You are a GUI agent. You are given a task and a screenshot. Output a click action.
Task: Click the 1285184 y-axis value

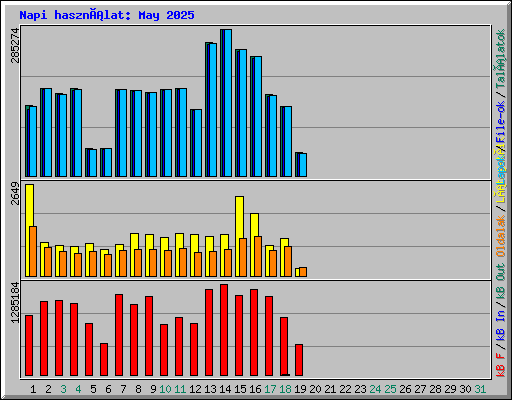15,302
